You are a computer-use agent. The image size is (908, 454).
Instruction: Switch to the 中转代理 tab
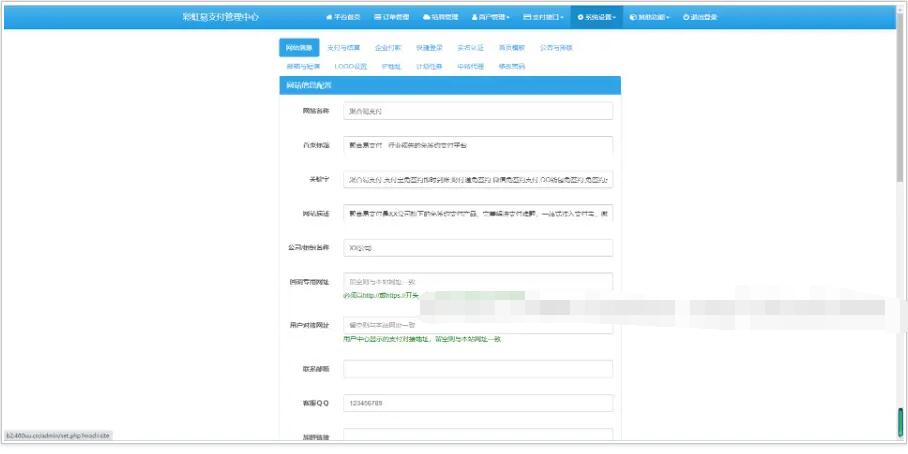[470, 67]
